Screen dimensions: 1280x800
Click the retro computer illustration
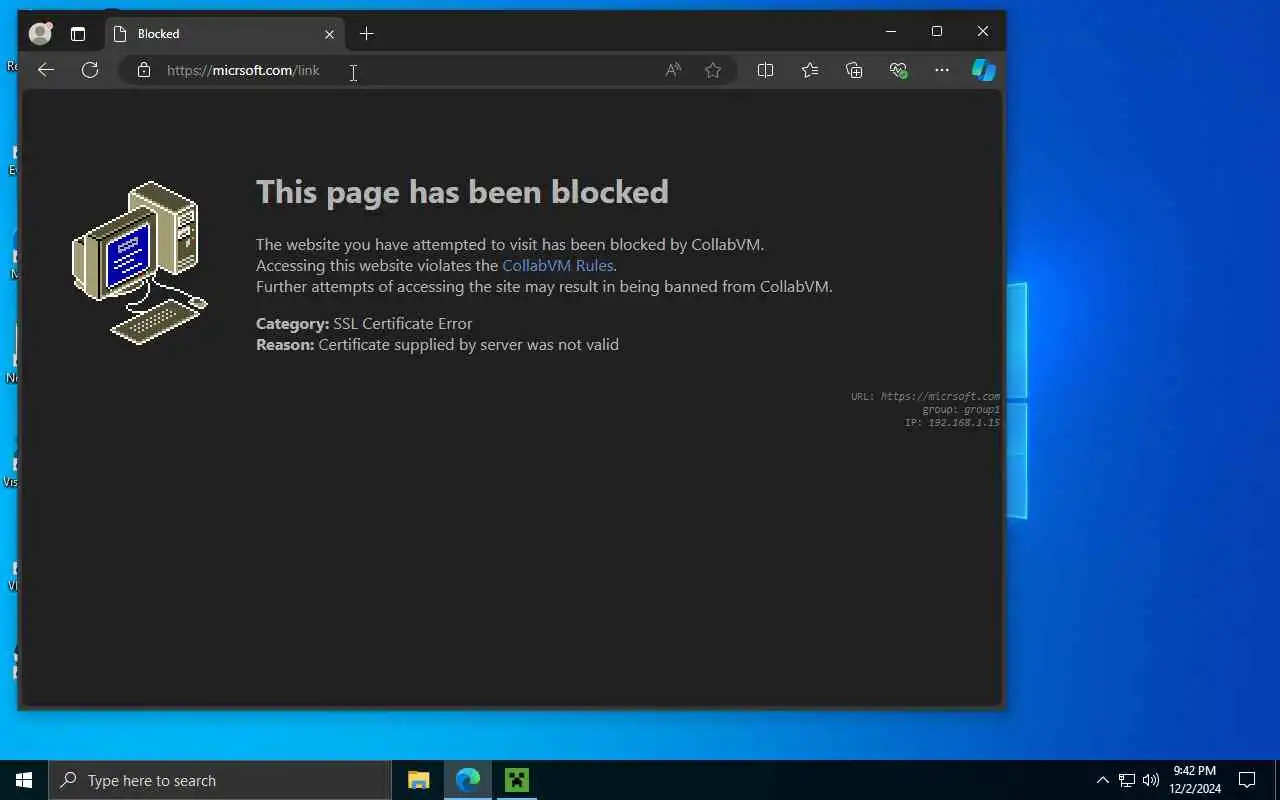point(140,263)
